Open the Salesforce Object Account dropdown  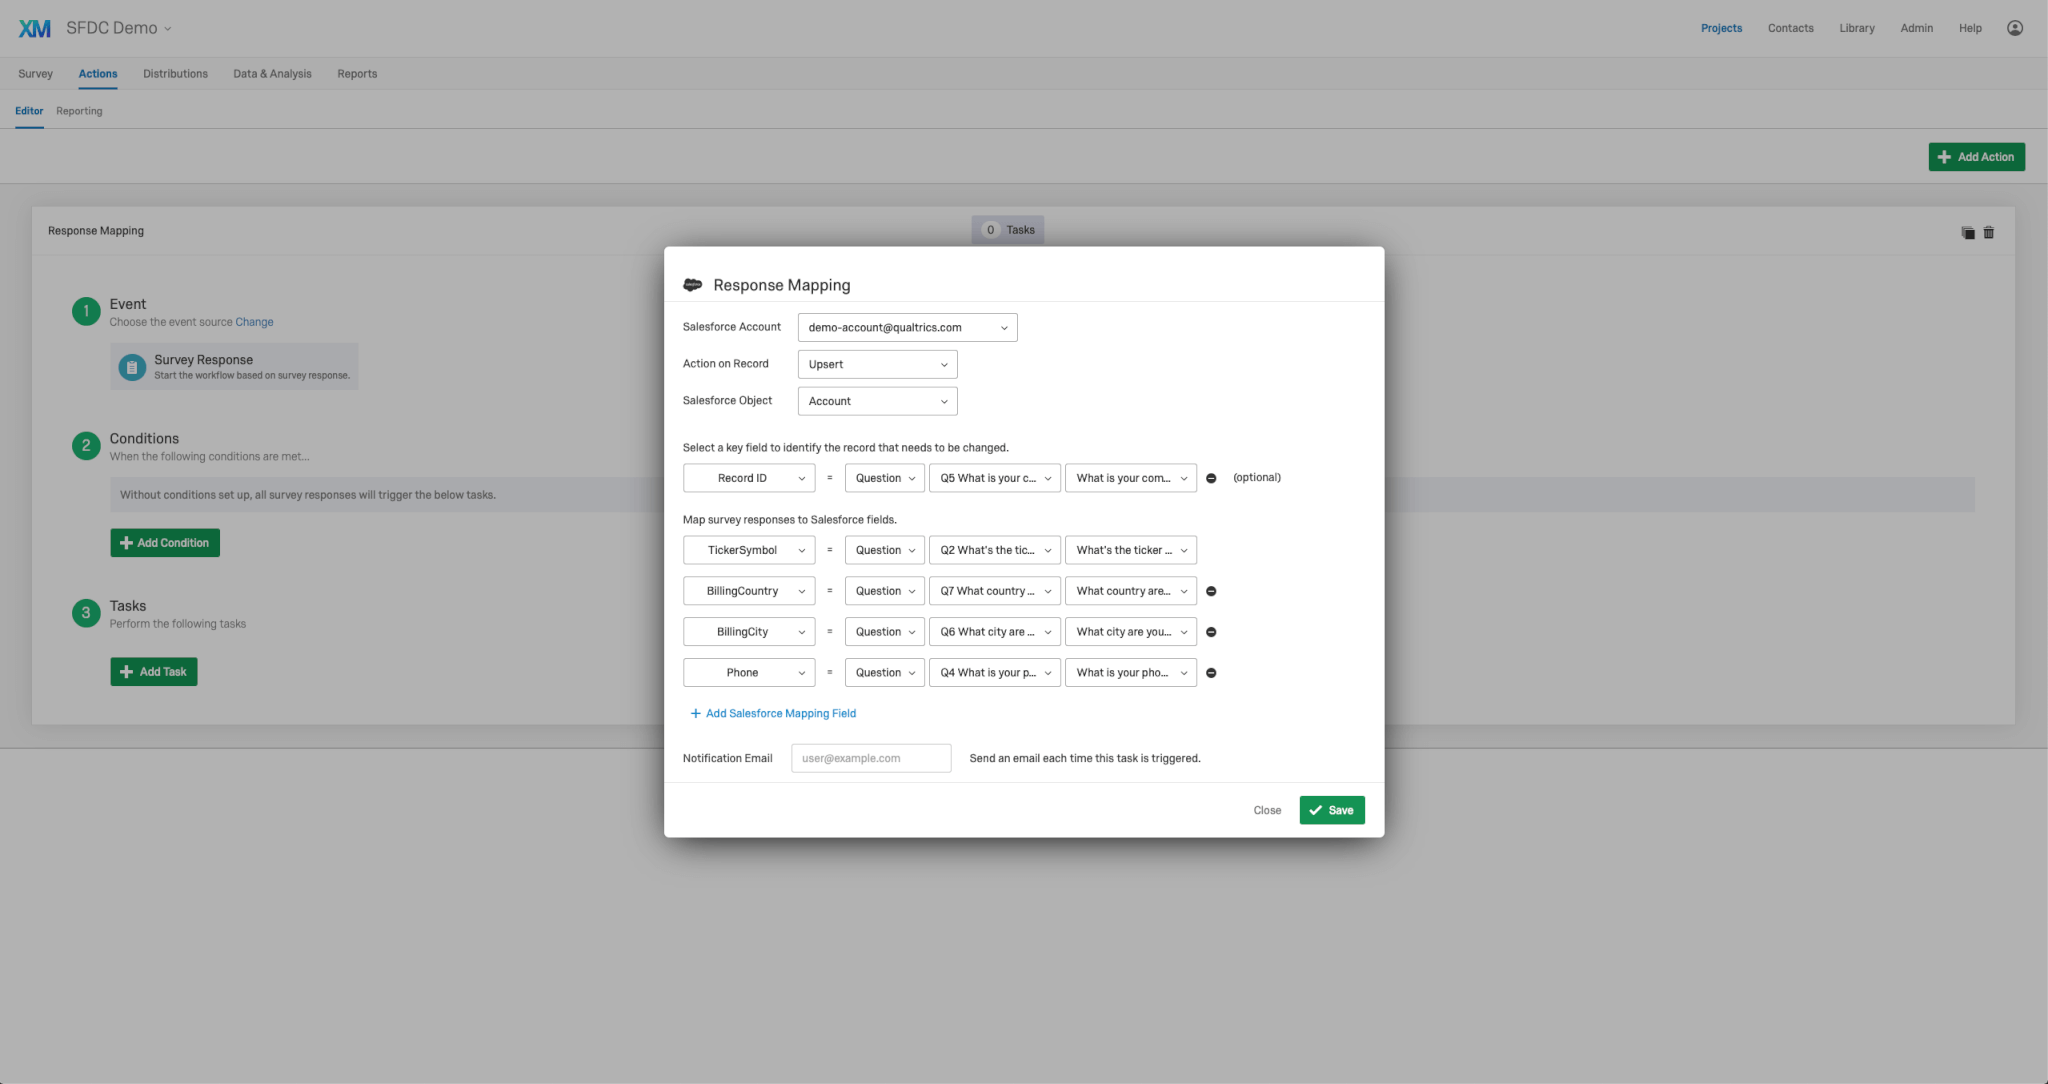pos(877,402)
